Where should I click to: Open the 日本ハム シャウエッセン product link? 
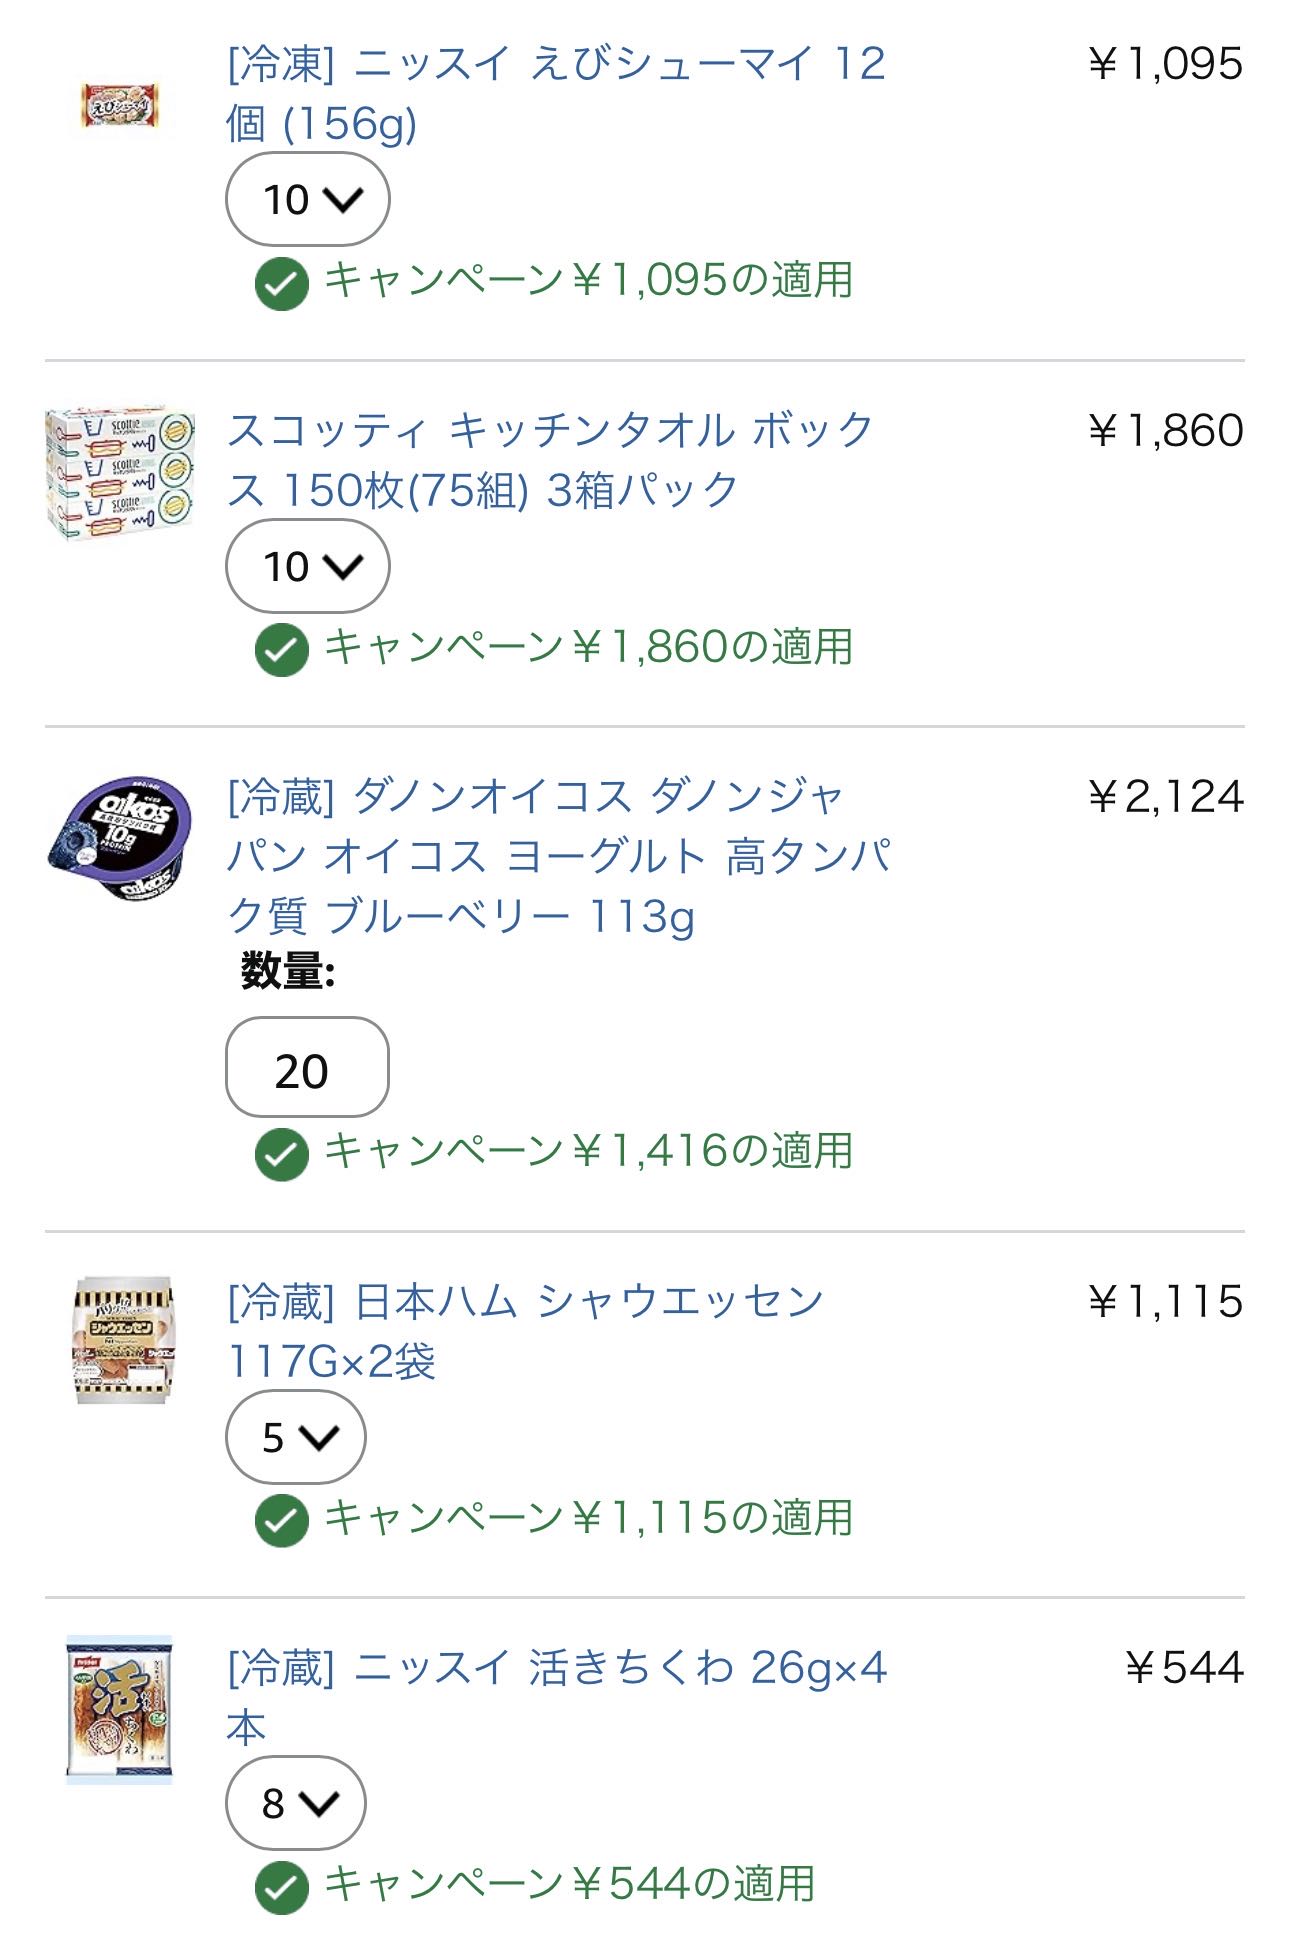525,1330
